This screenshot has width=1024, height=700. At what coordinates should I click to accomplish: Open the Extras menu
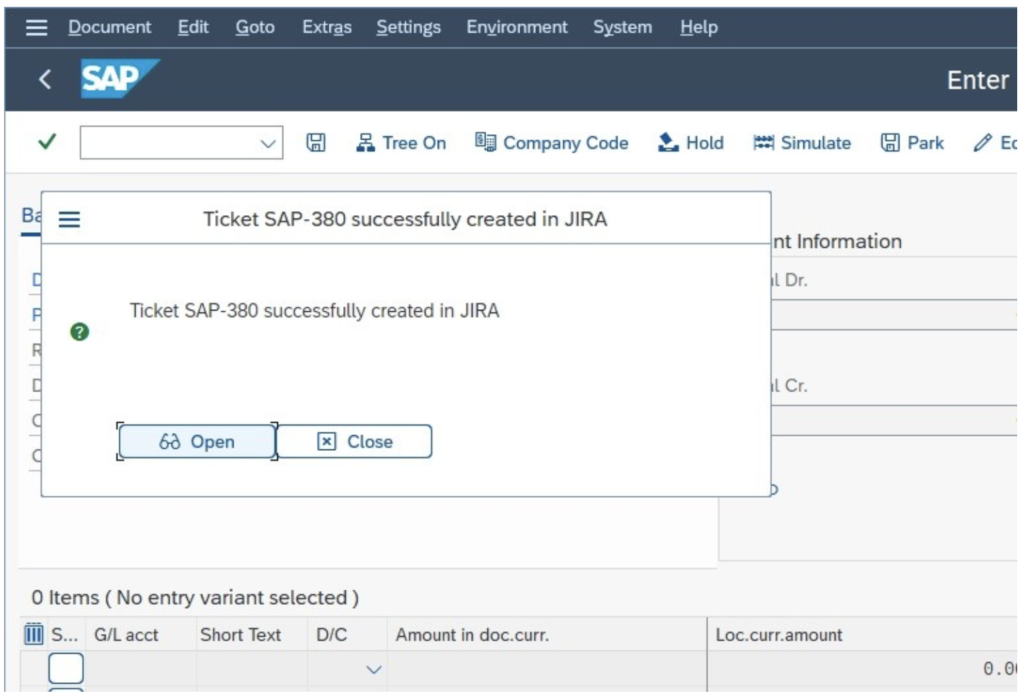327,27
